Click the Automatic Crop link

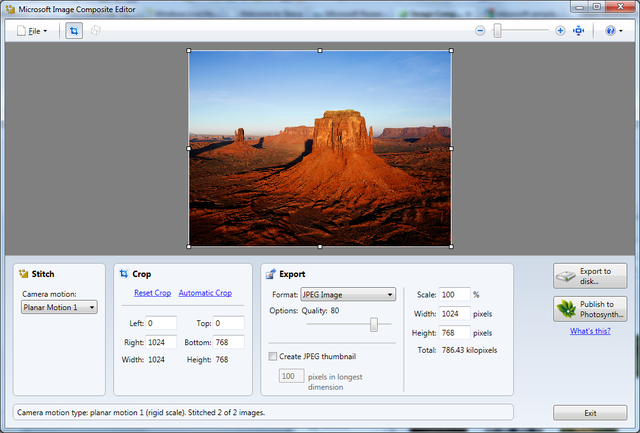coord(205,293)
